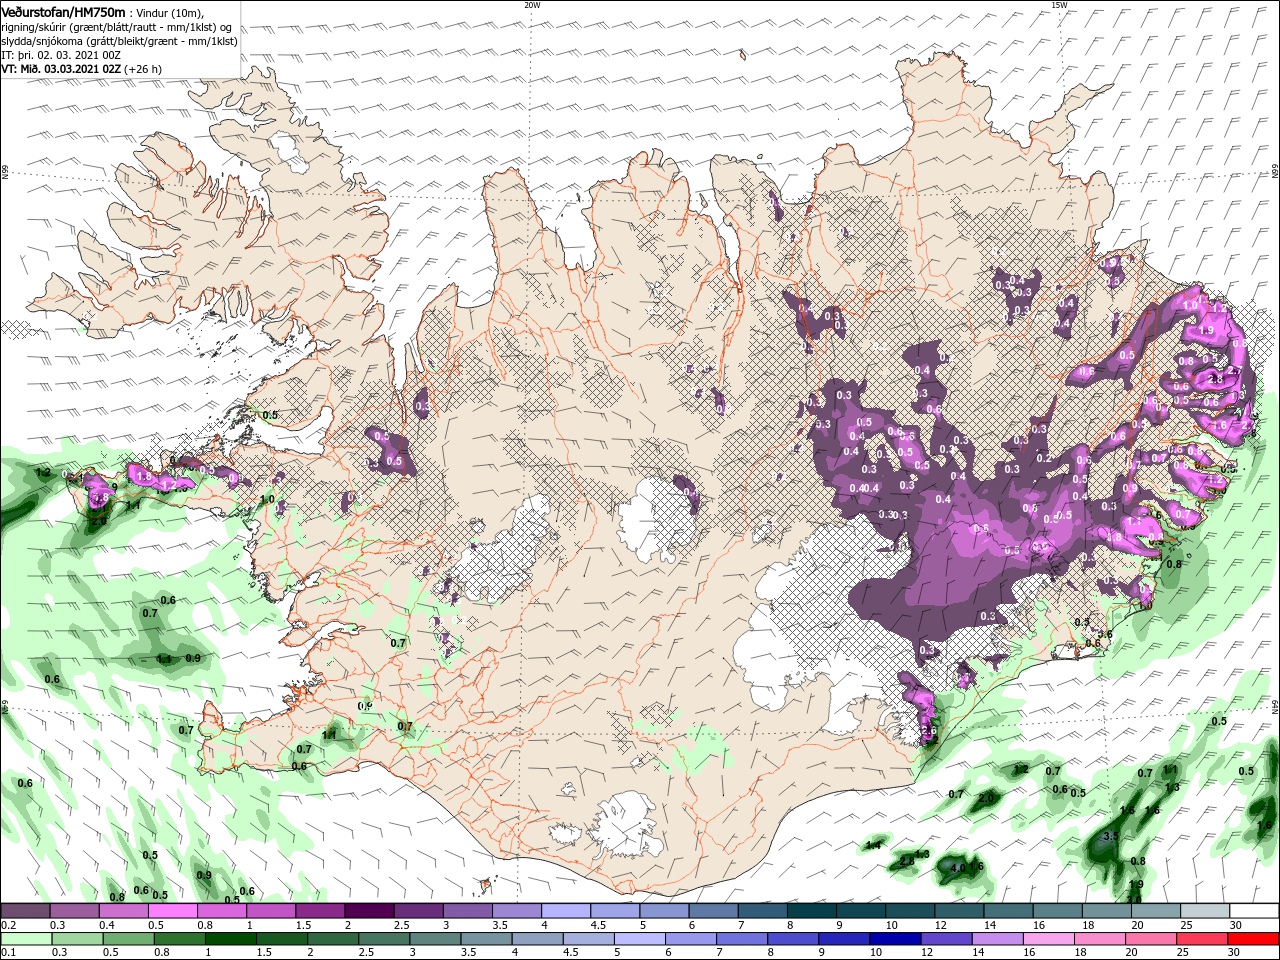Click the legend line starting with slydda/snjókoma

119,41
